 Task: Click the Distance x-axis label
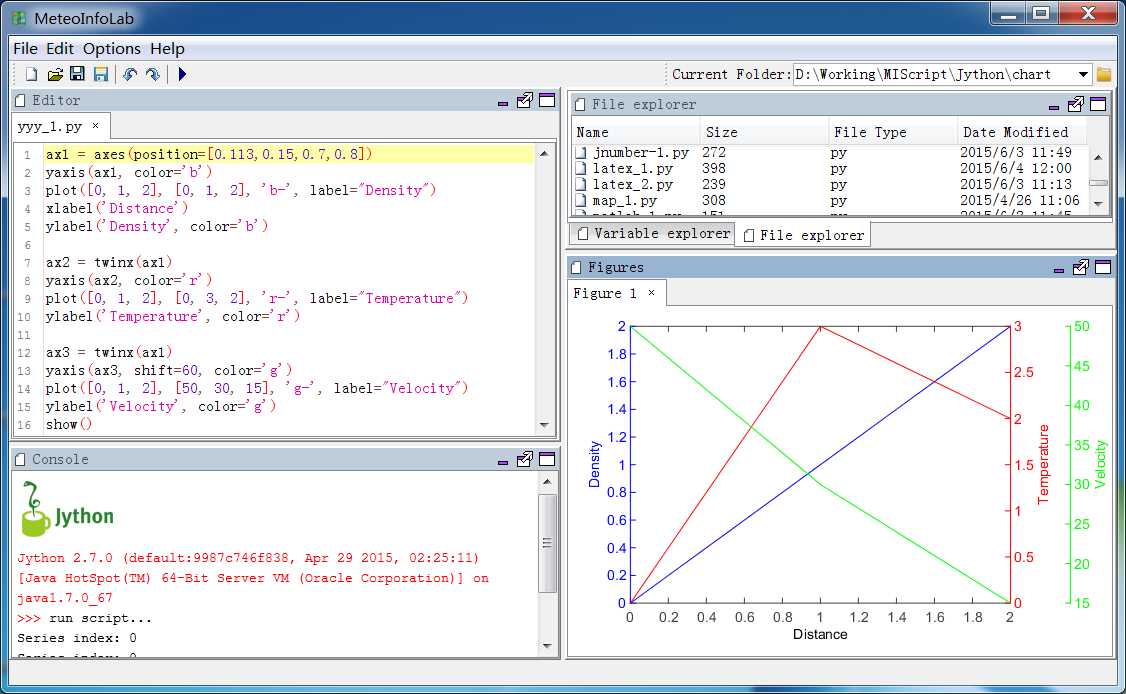(820, 634)
